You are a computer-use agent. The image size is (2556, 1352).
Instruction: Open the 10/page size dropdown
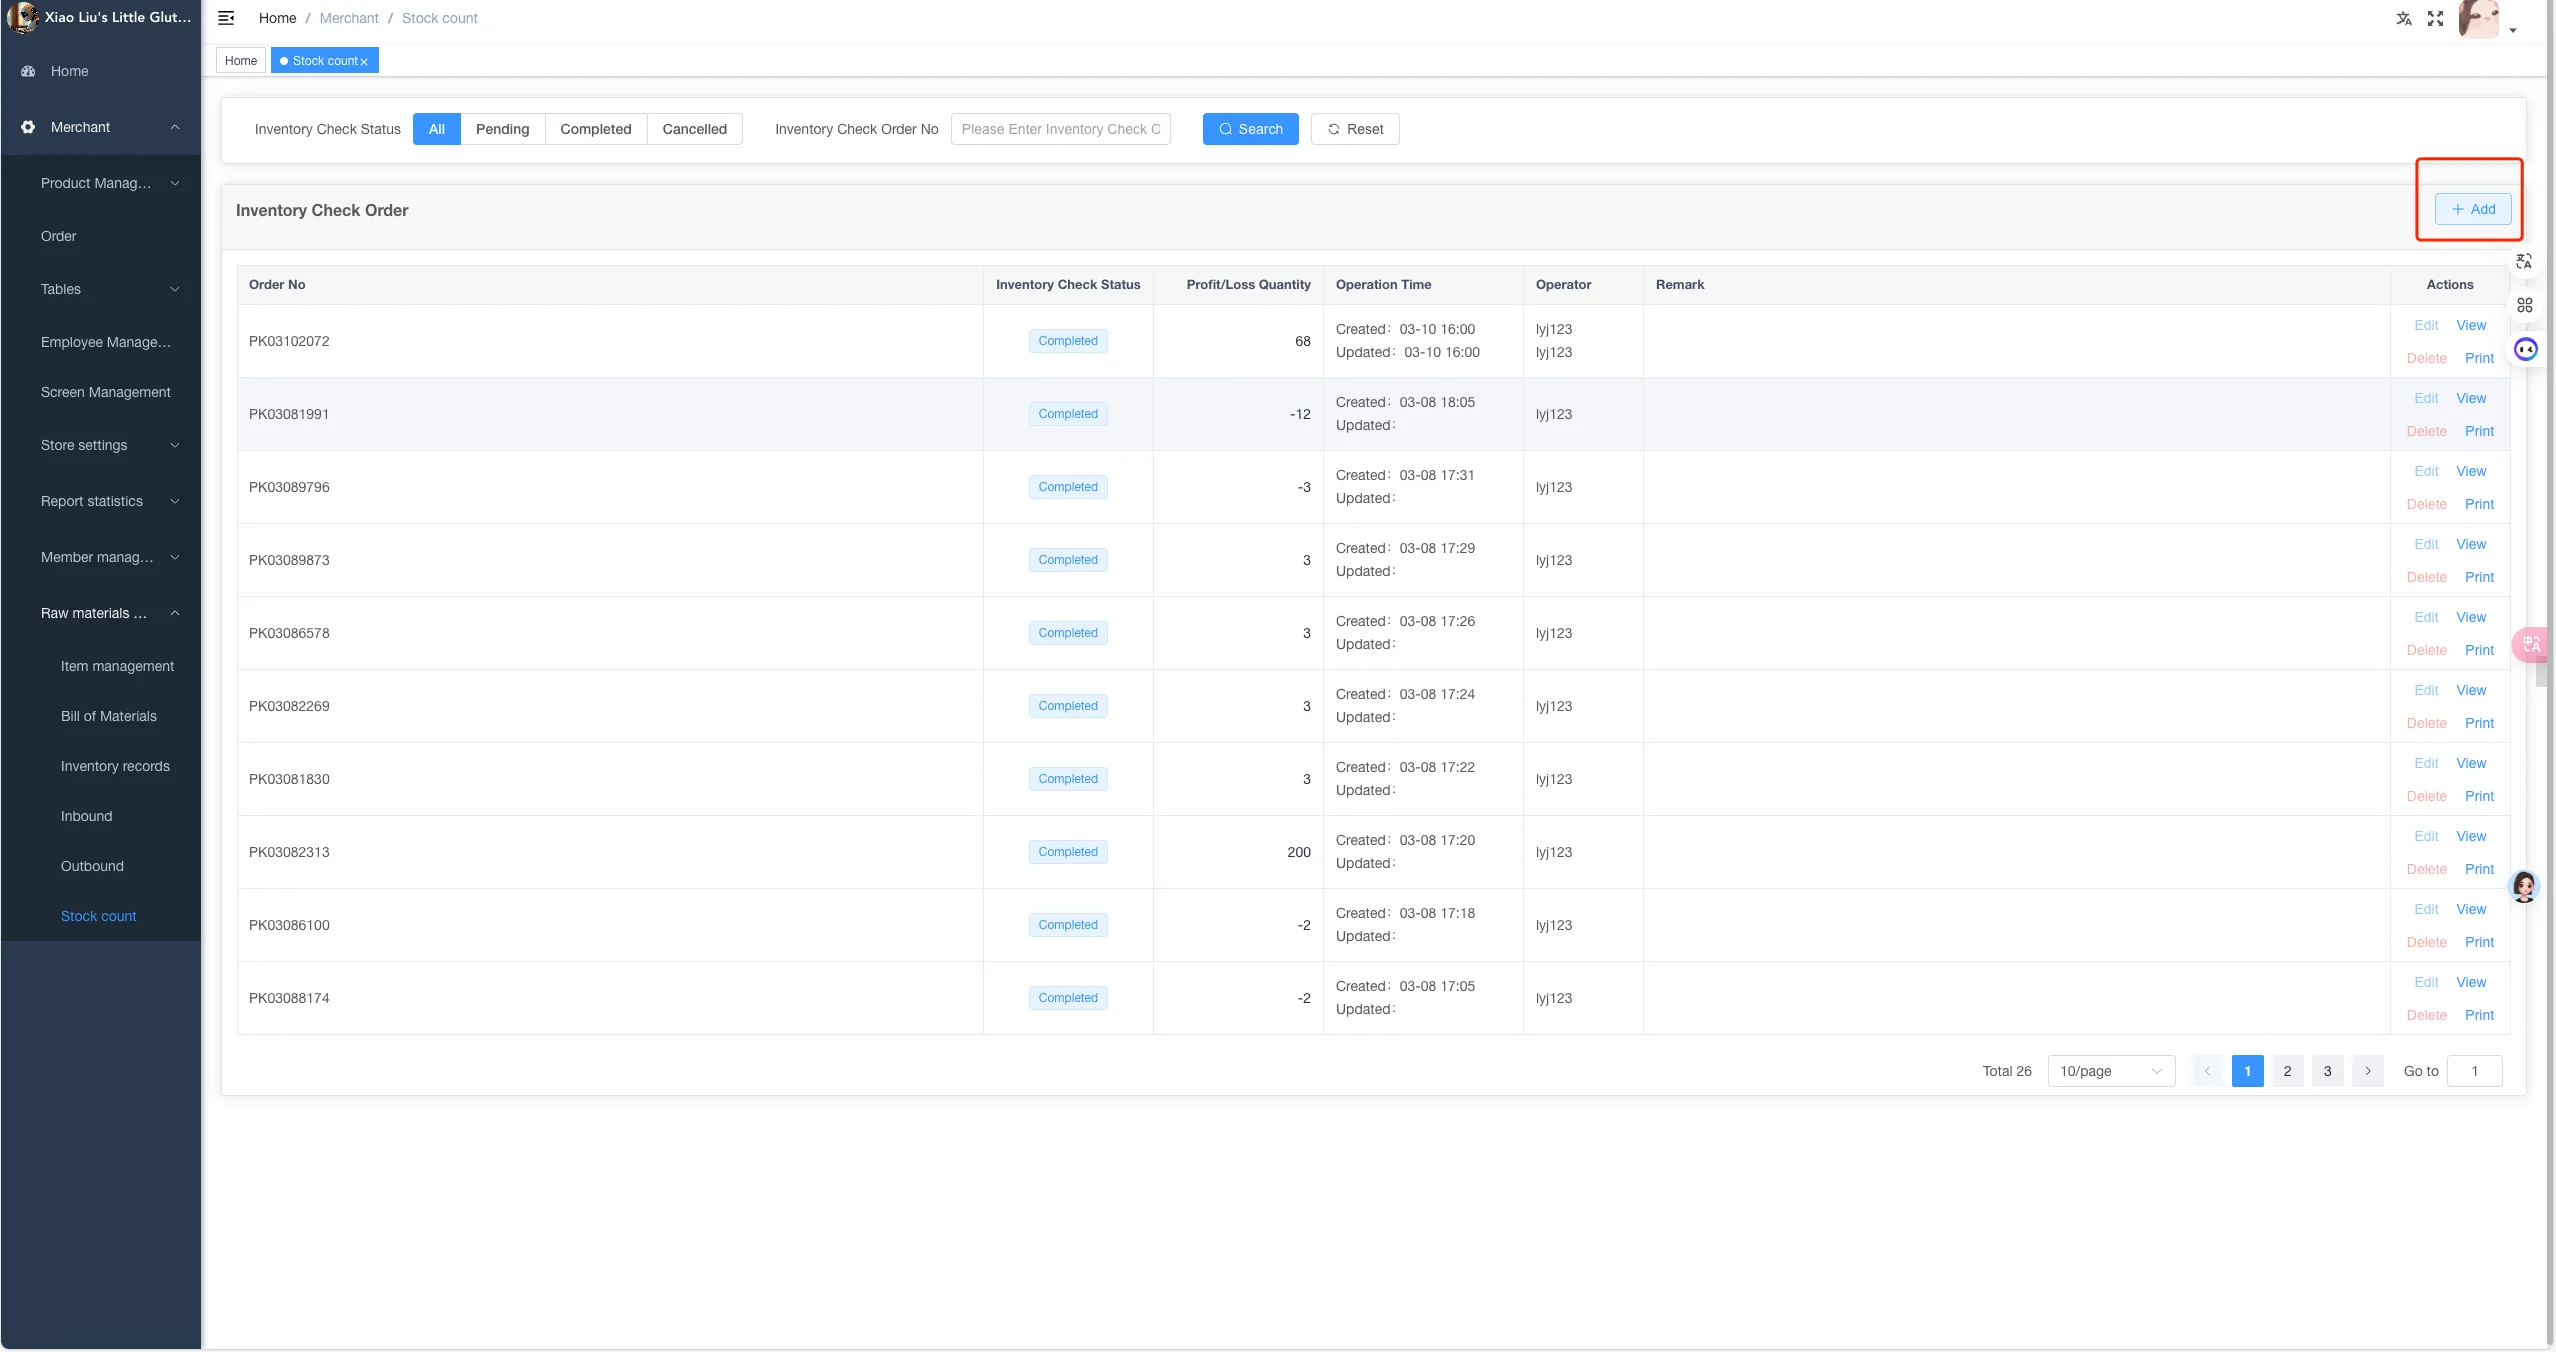(2111, 1071)
